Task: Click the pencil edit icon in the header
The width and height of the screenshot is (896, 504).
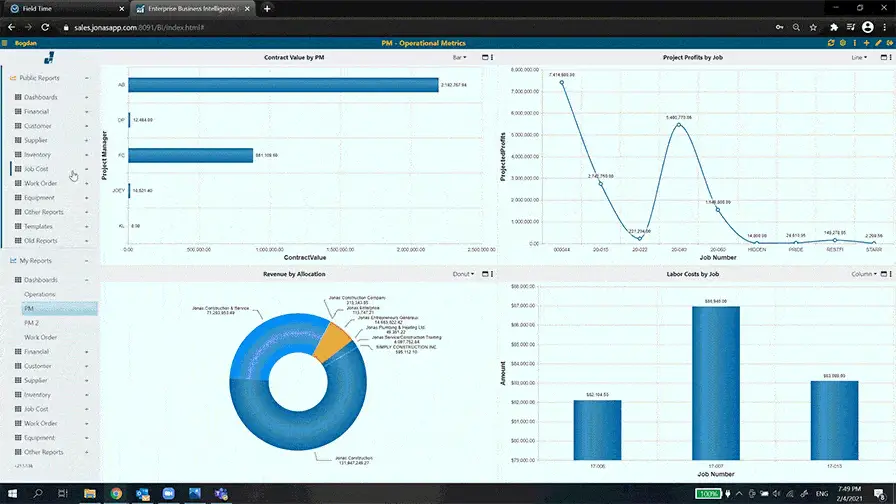Action: (878, 43)
